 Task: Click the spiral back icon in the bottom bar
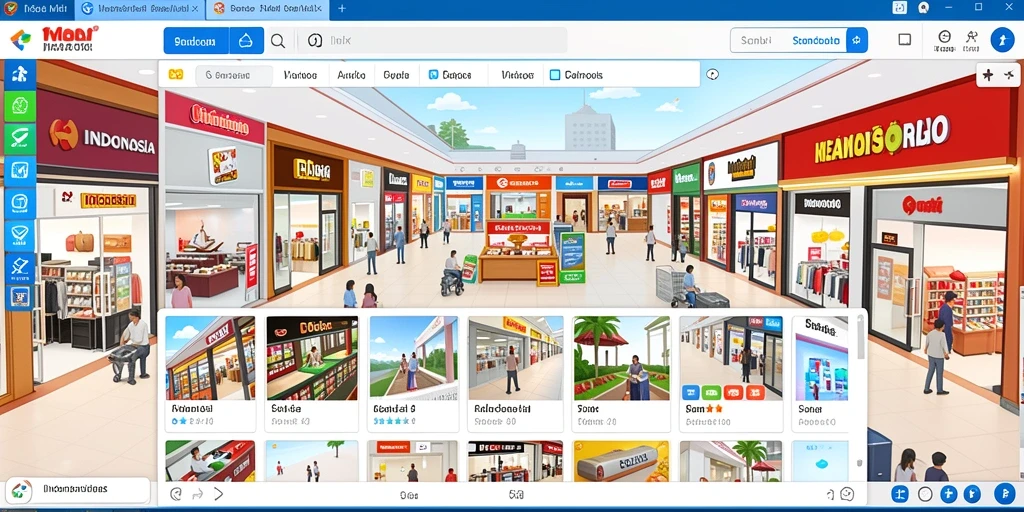click(176, 494)
